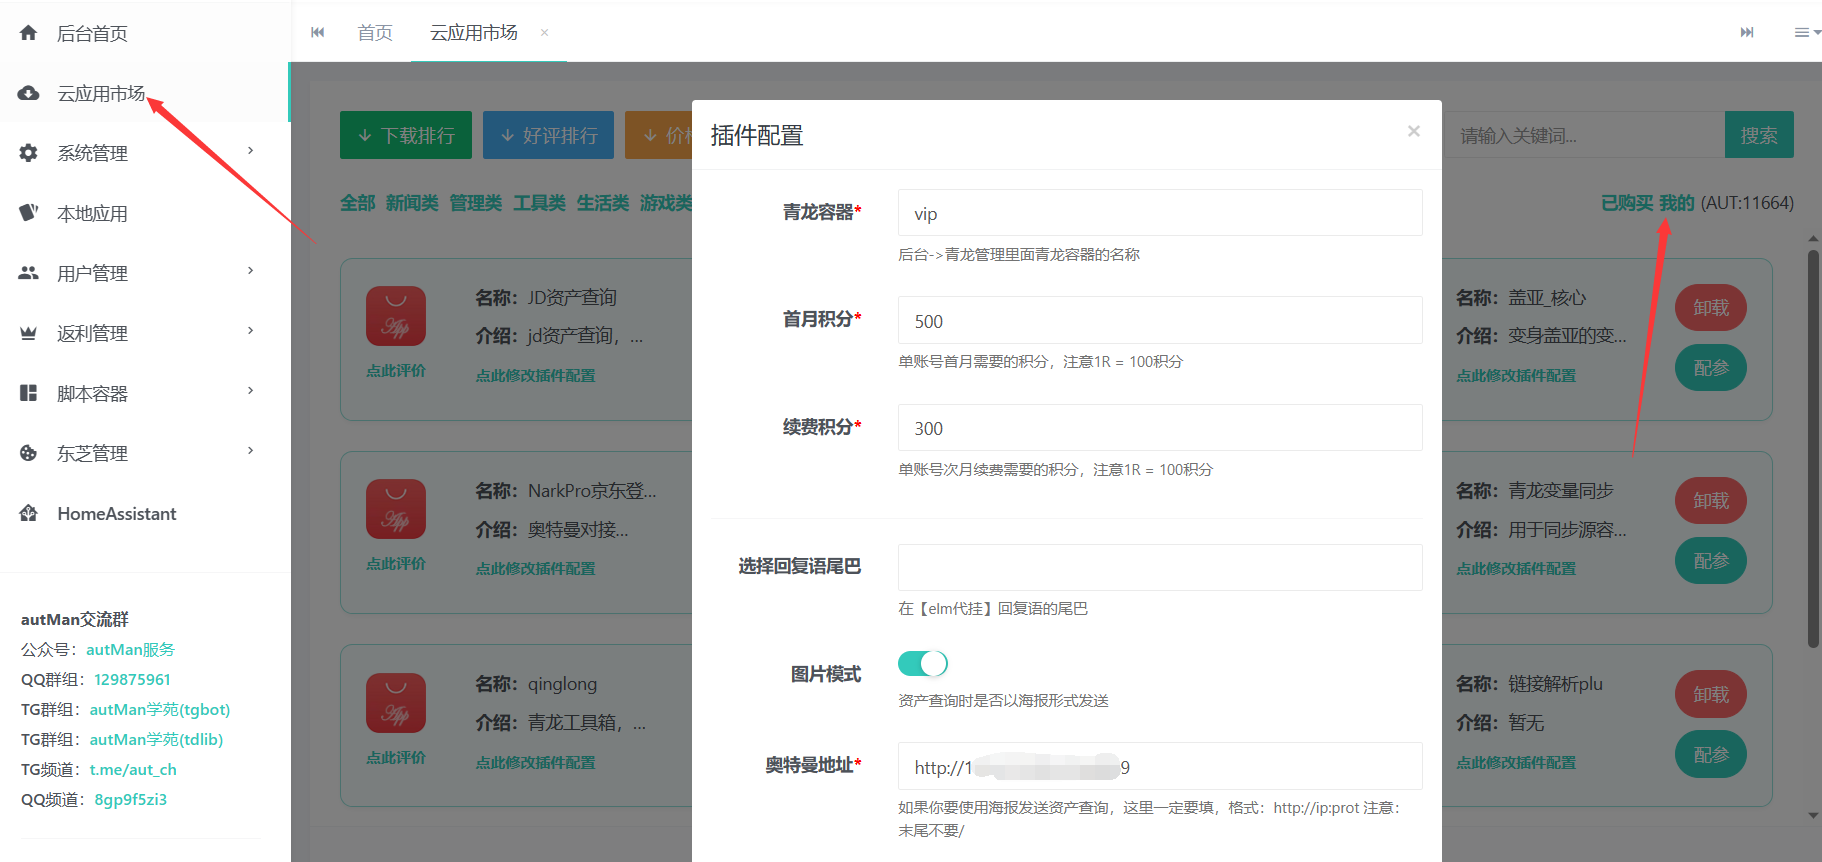Toggle the 图片模式 switch
This screenshot has height=862, width=1822.
click(923, 663)
